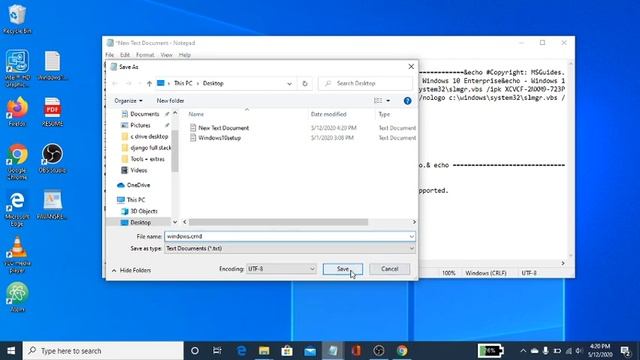Open Notepad Format menu

[x=145, y=55]
